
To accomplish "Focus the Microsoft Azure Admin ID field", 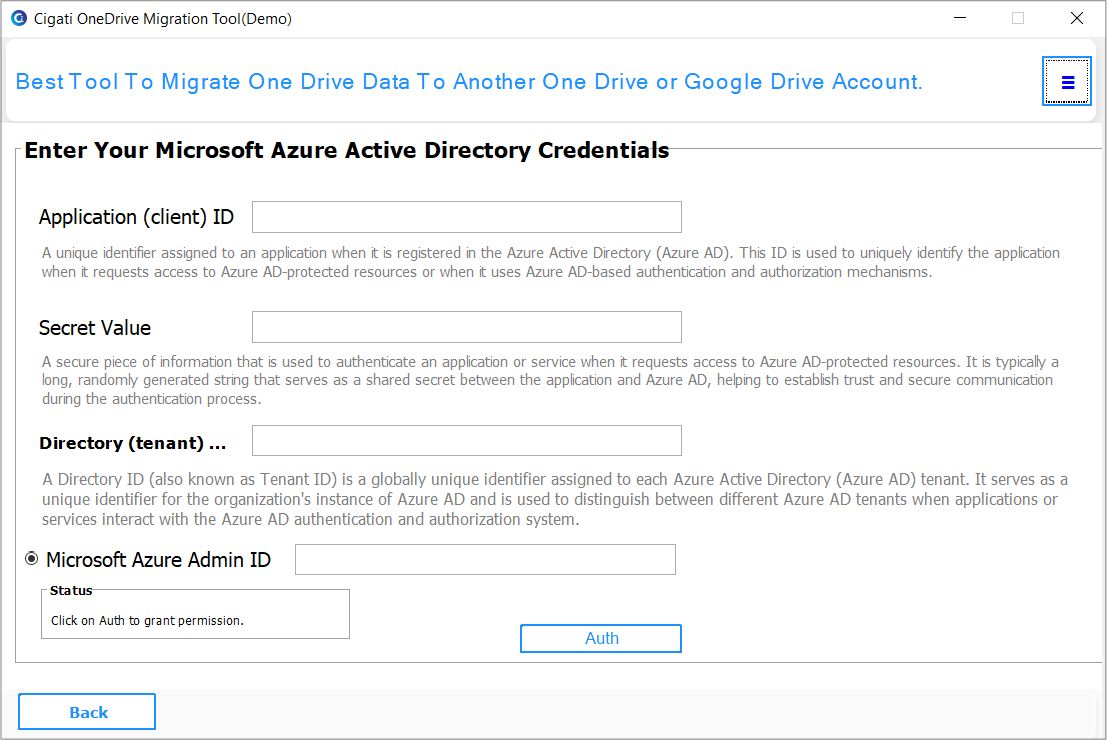I will [485, 559].
